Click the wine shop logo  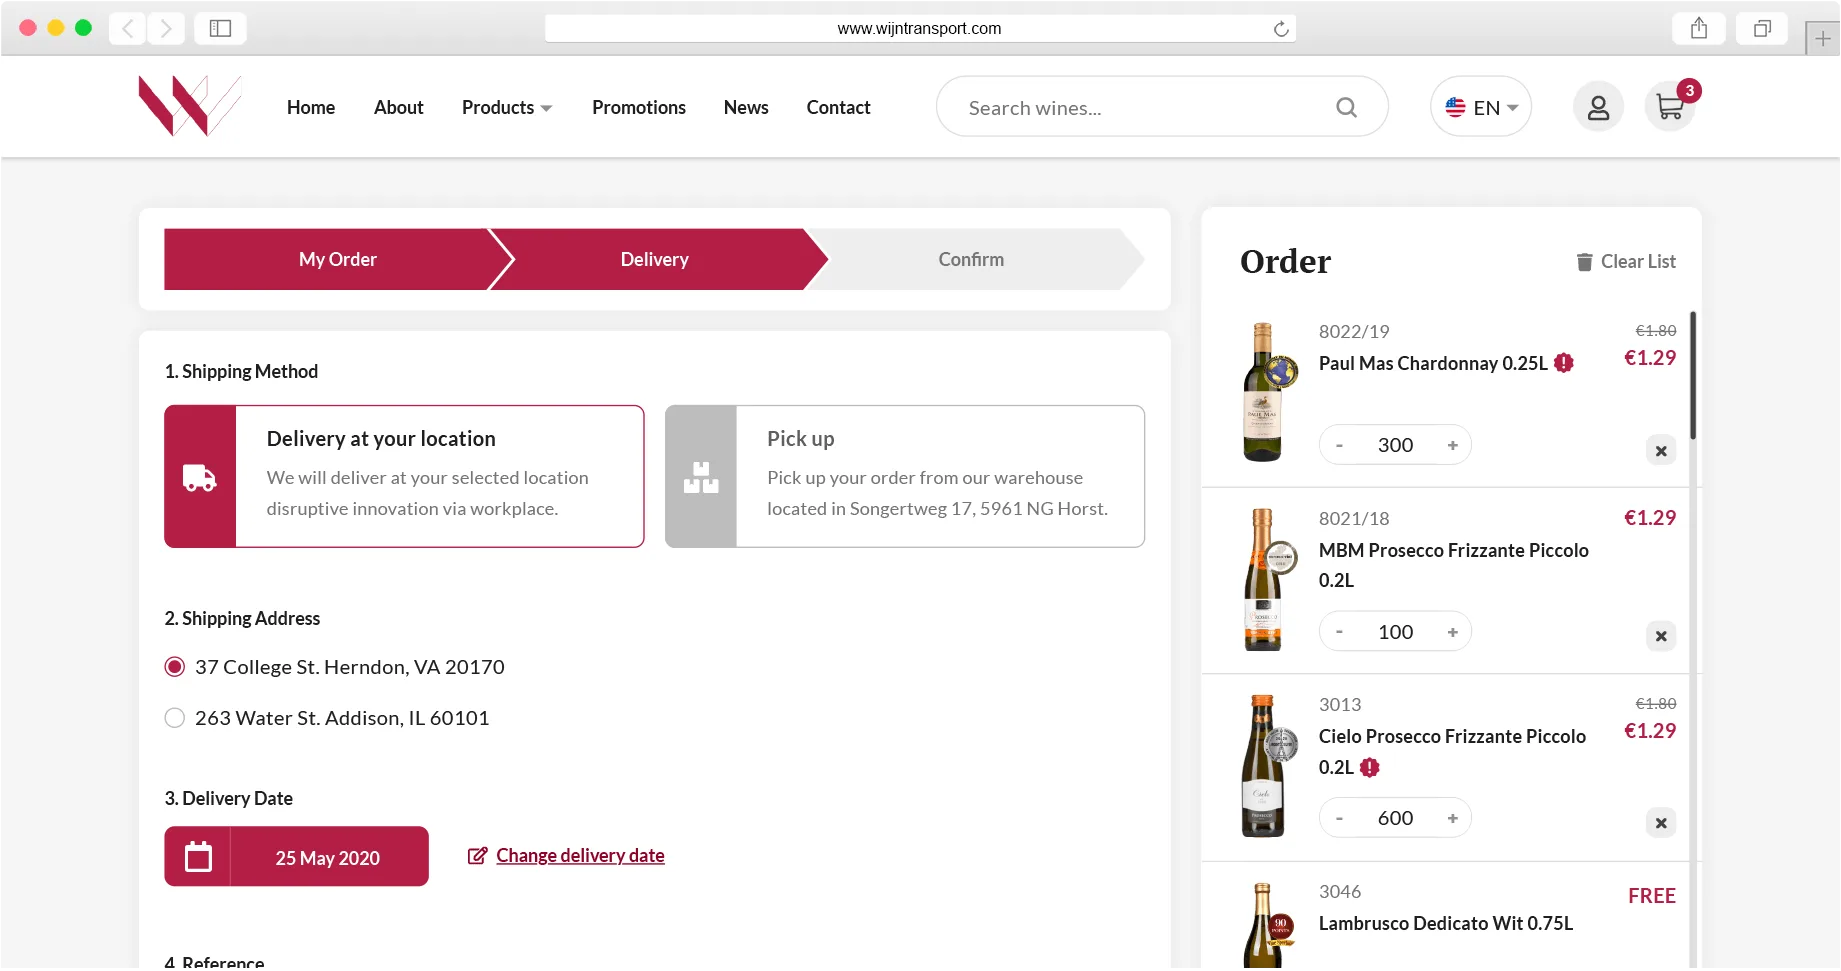[190, 106]
